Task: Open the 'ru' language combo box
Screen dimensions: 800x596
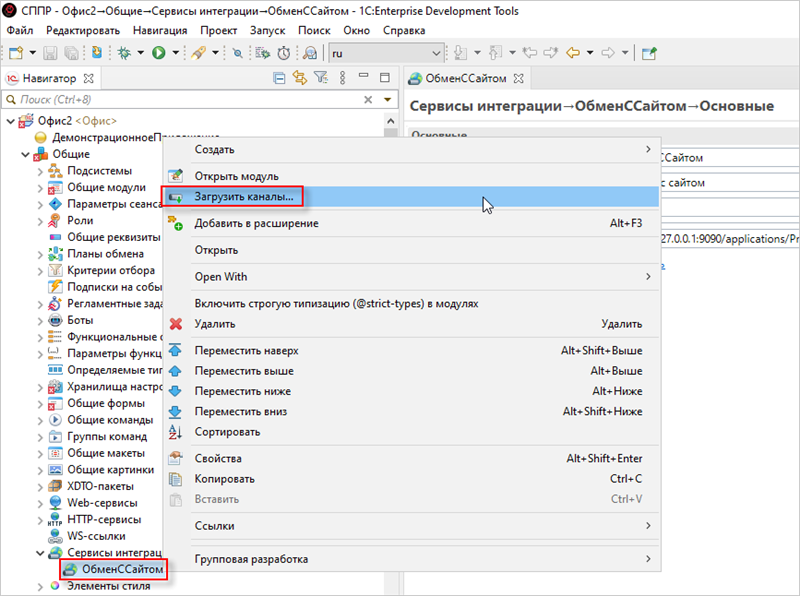Action: 385,52
